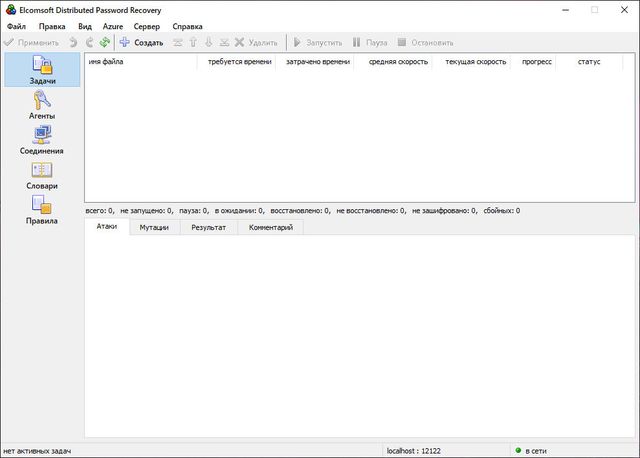Sort by текущая скорость column header
This screenshot has height=458, width=640.
pos(471,62)
